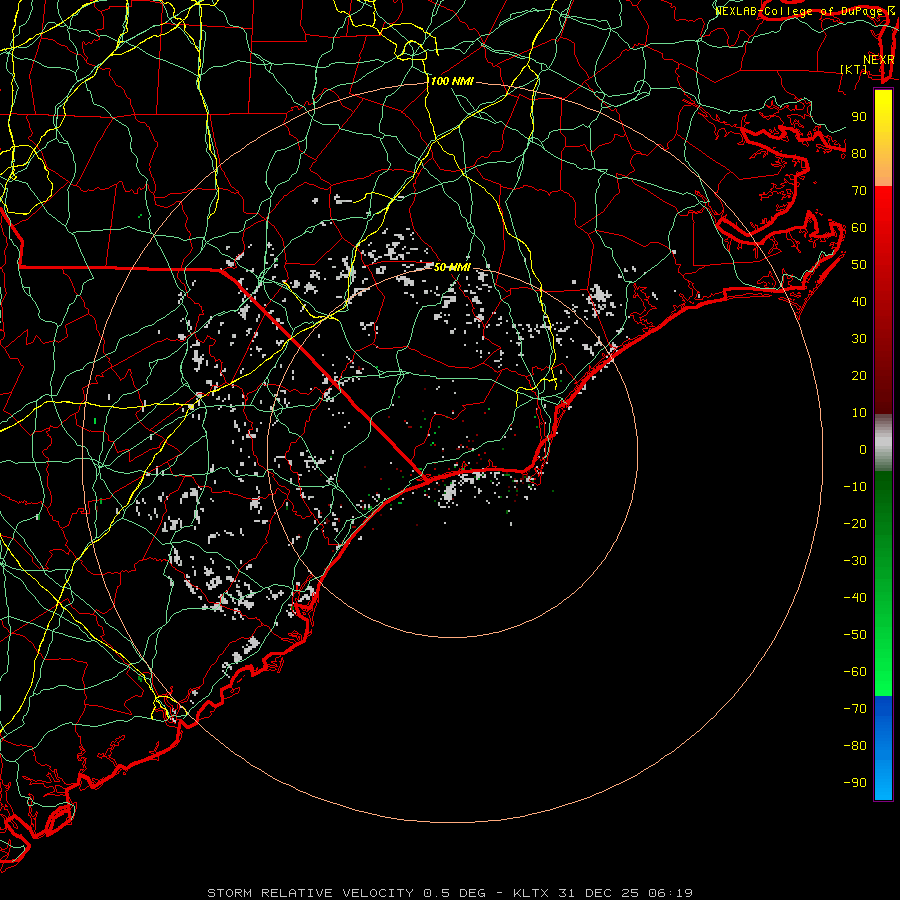
Task: Click the [KT] units label
Action: click(854, 69)
